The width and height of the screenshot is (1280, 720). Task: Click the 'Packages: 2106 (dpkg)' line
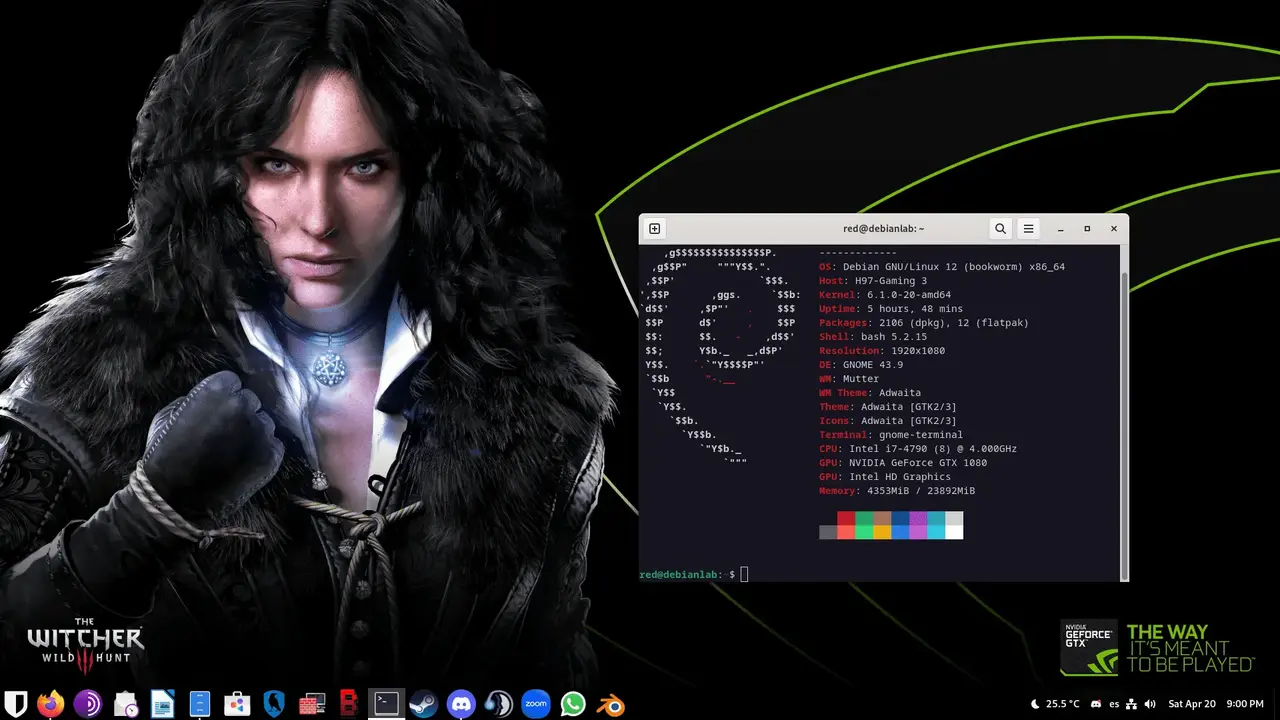(x=924, y=323)
